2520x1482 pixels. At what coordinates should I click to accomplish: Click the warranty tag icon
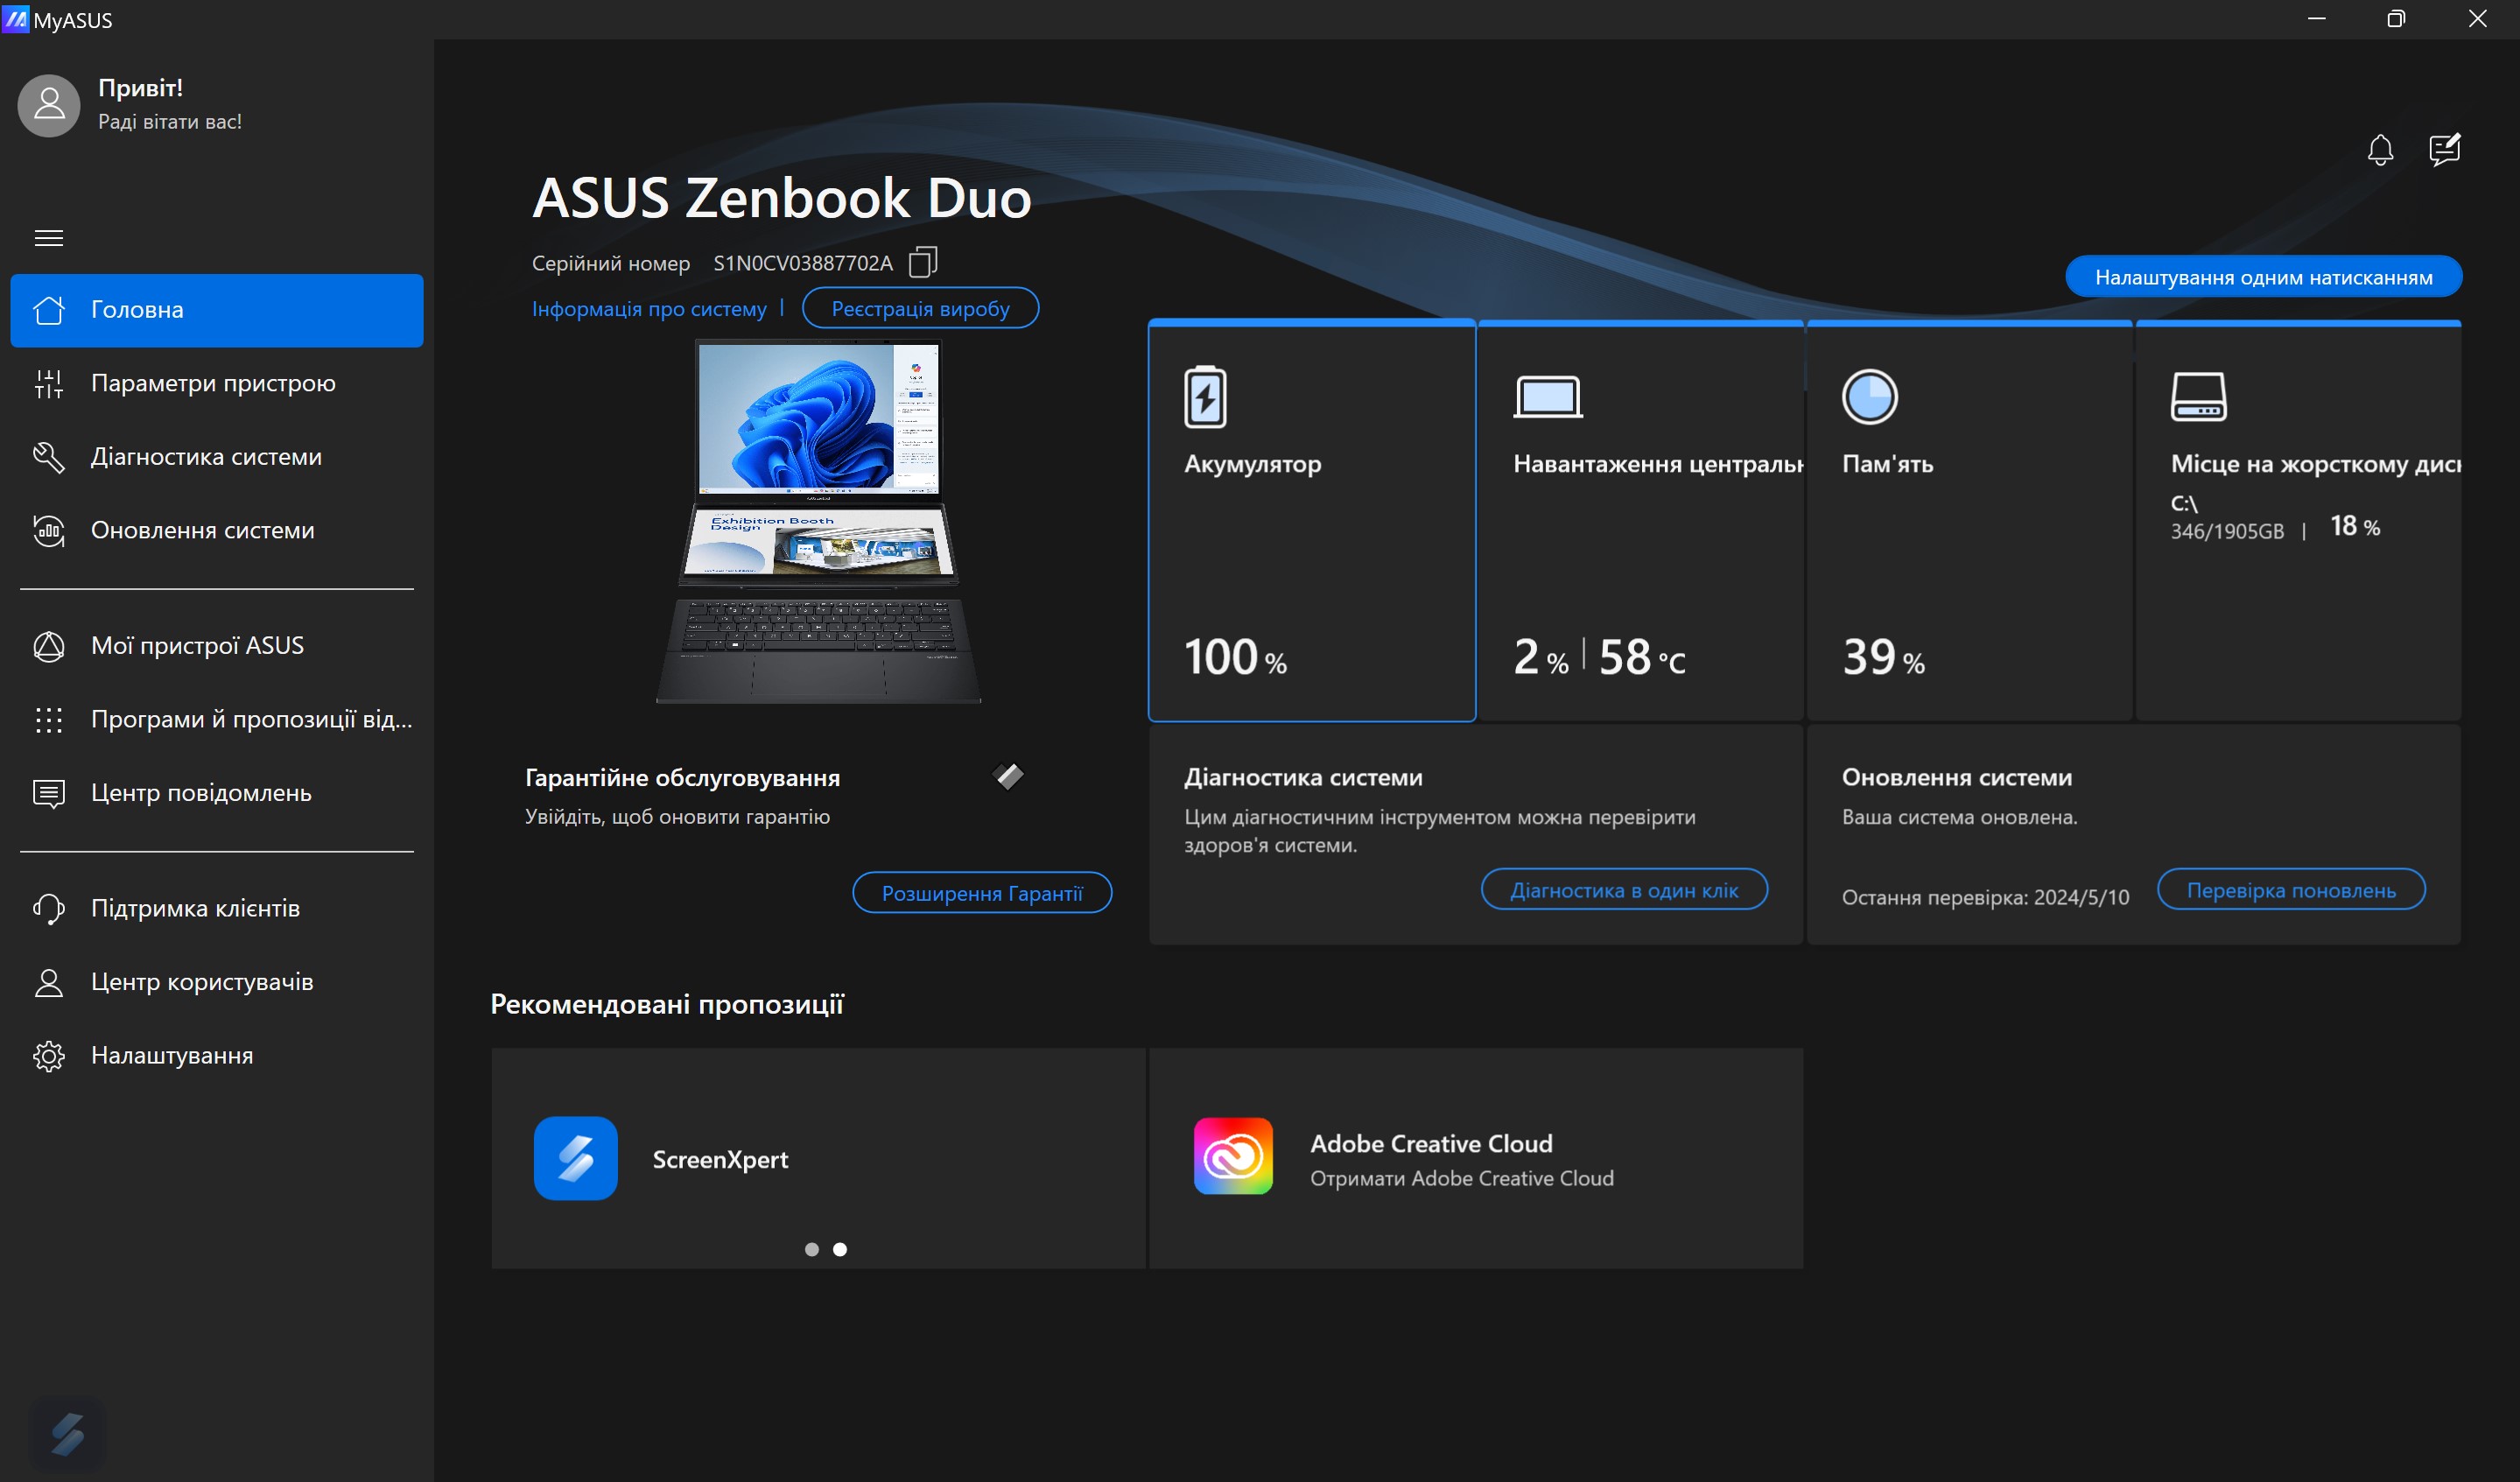pyautogui.click(x=1008, y=776)
